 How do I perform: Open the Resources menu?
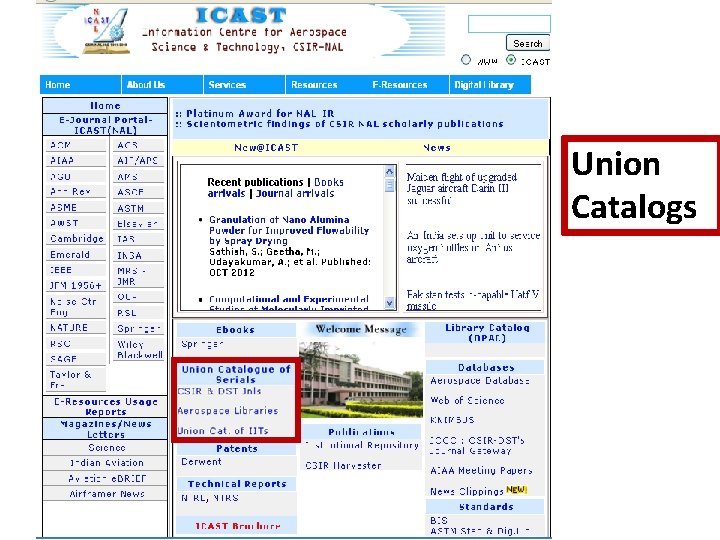326,84
